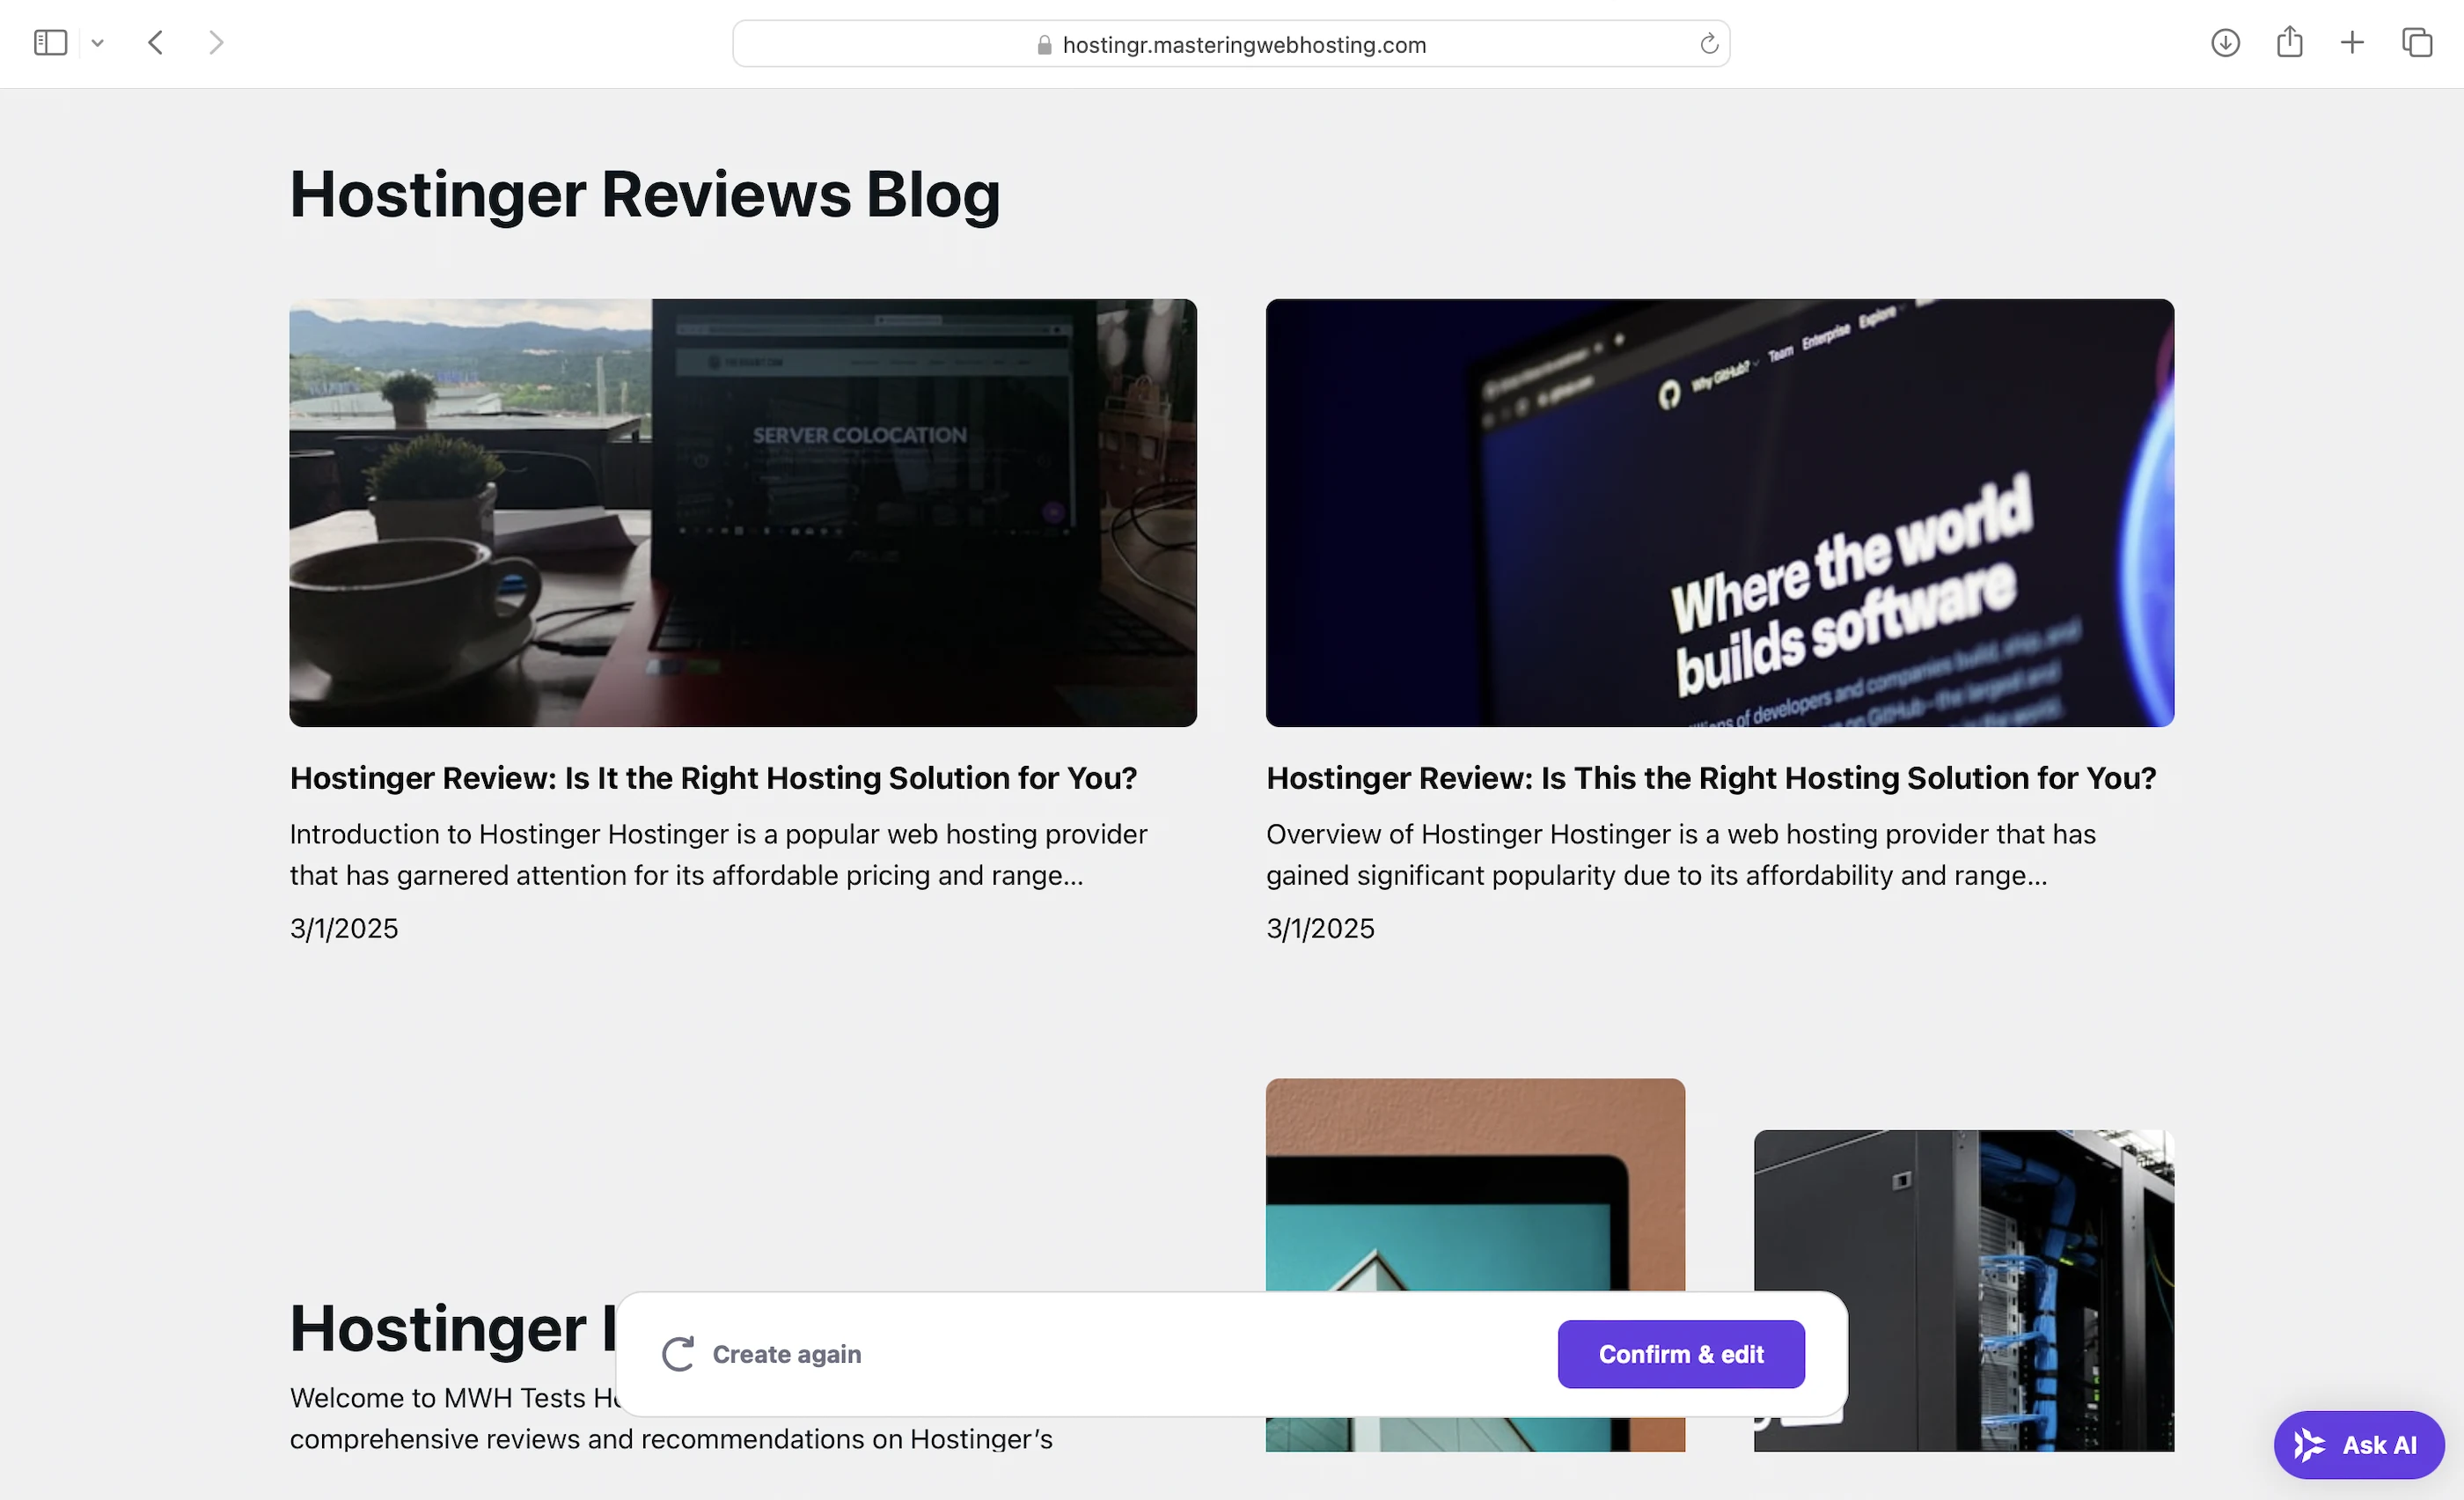Show the tab overview icon
The width and height of the screenshot is (2464, 1500).
tap(2416, 43)
